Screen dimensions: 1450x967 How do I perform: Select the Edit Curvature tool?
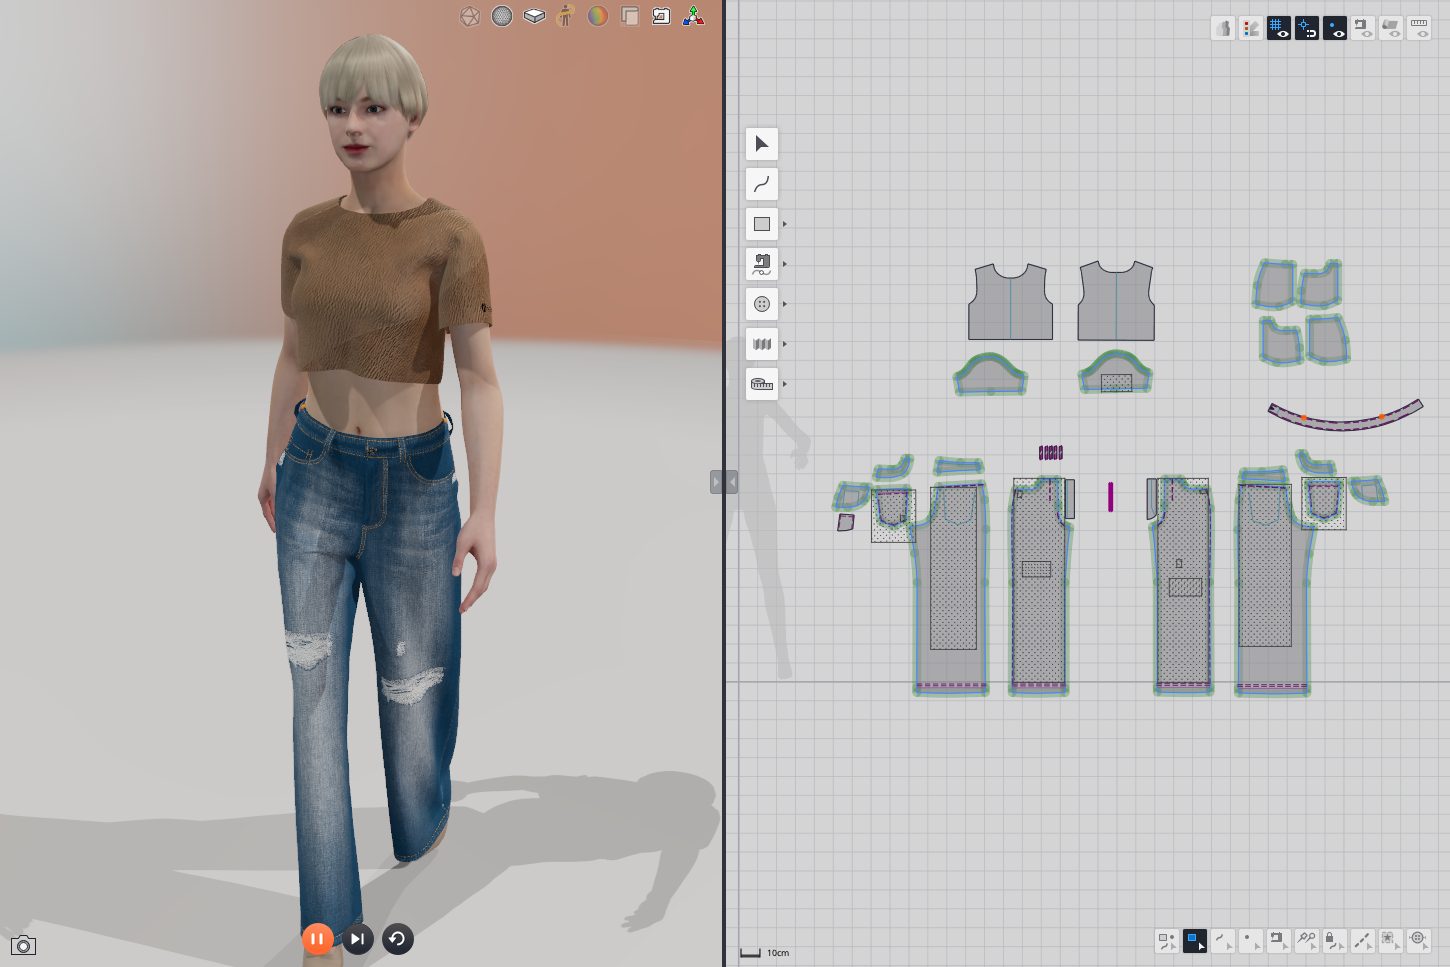click(761, 183)
